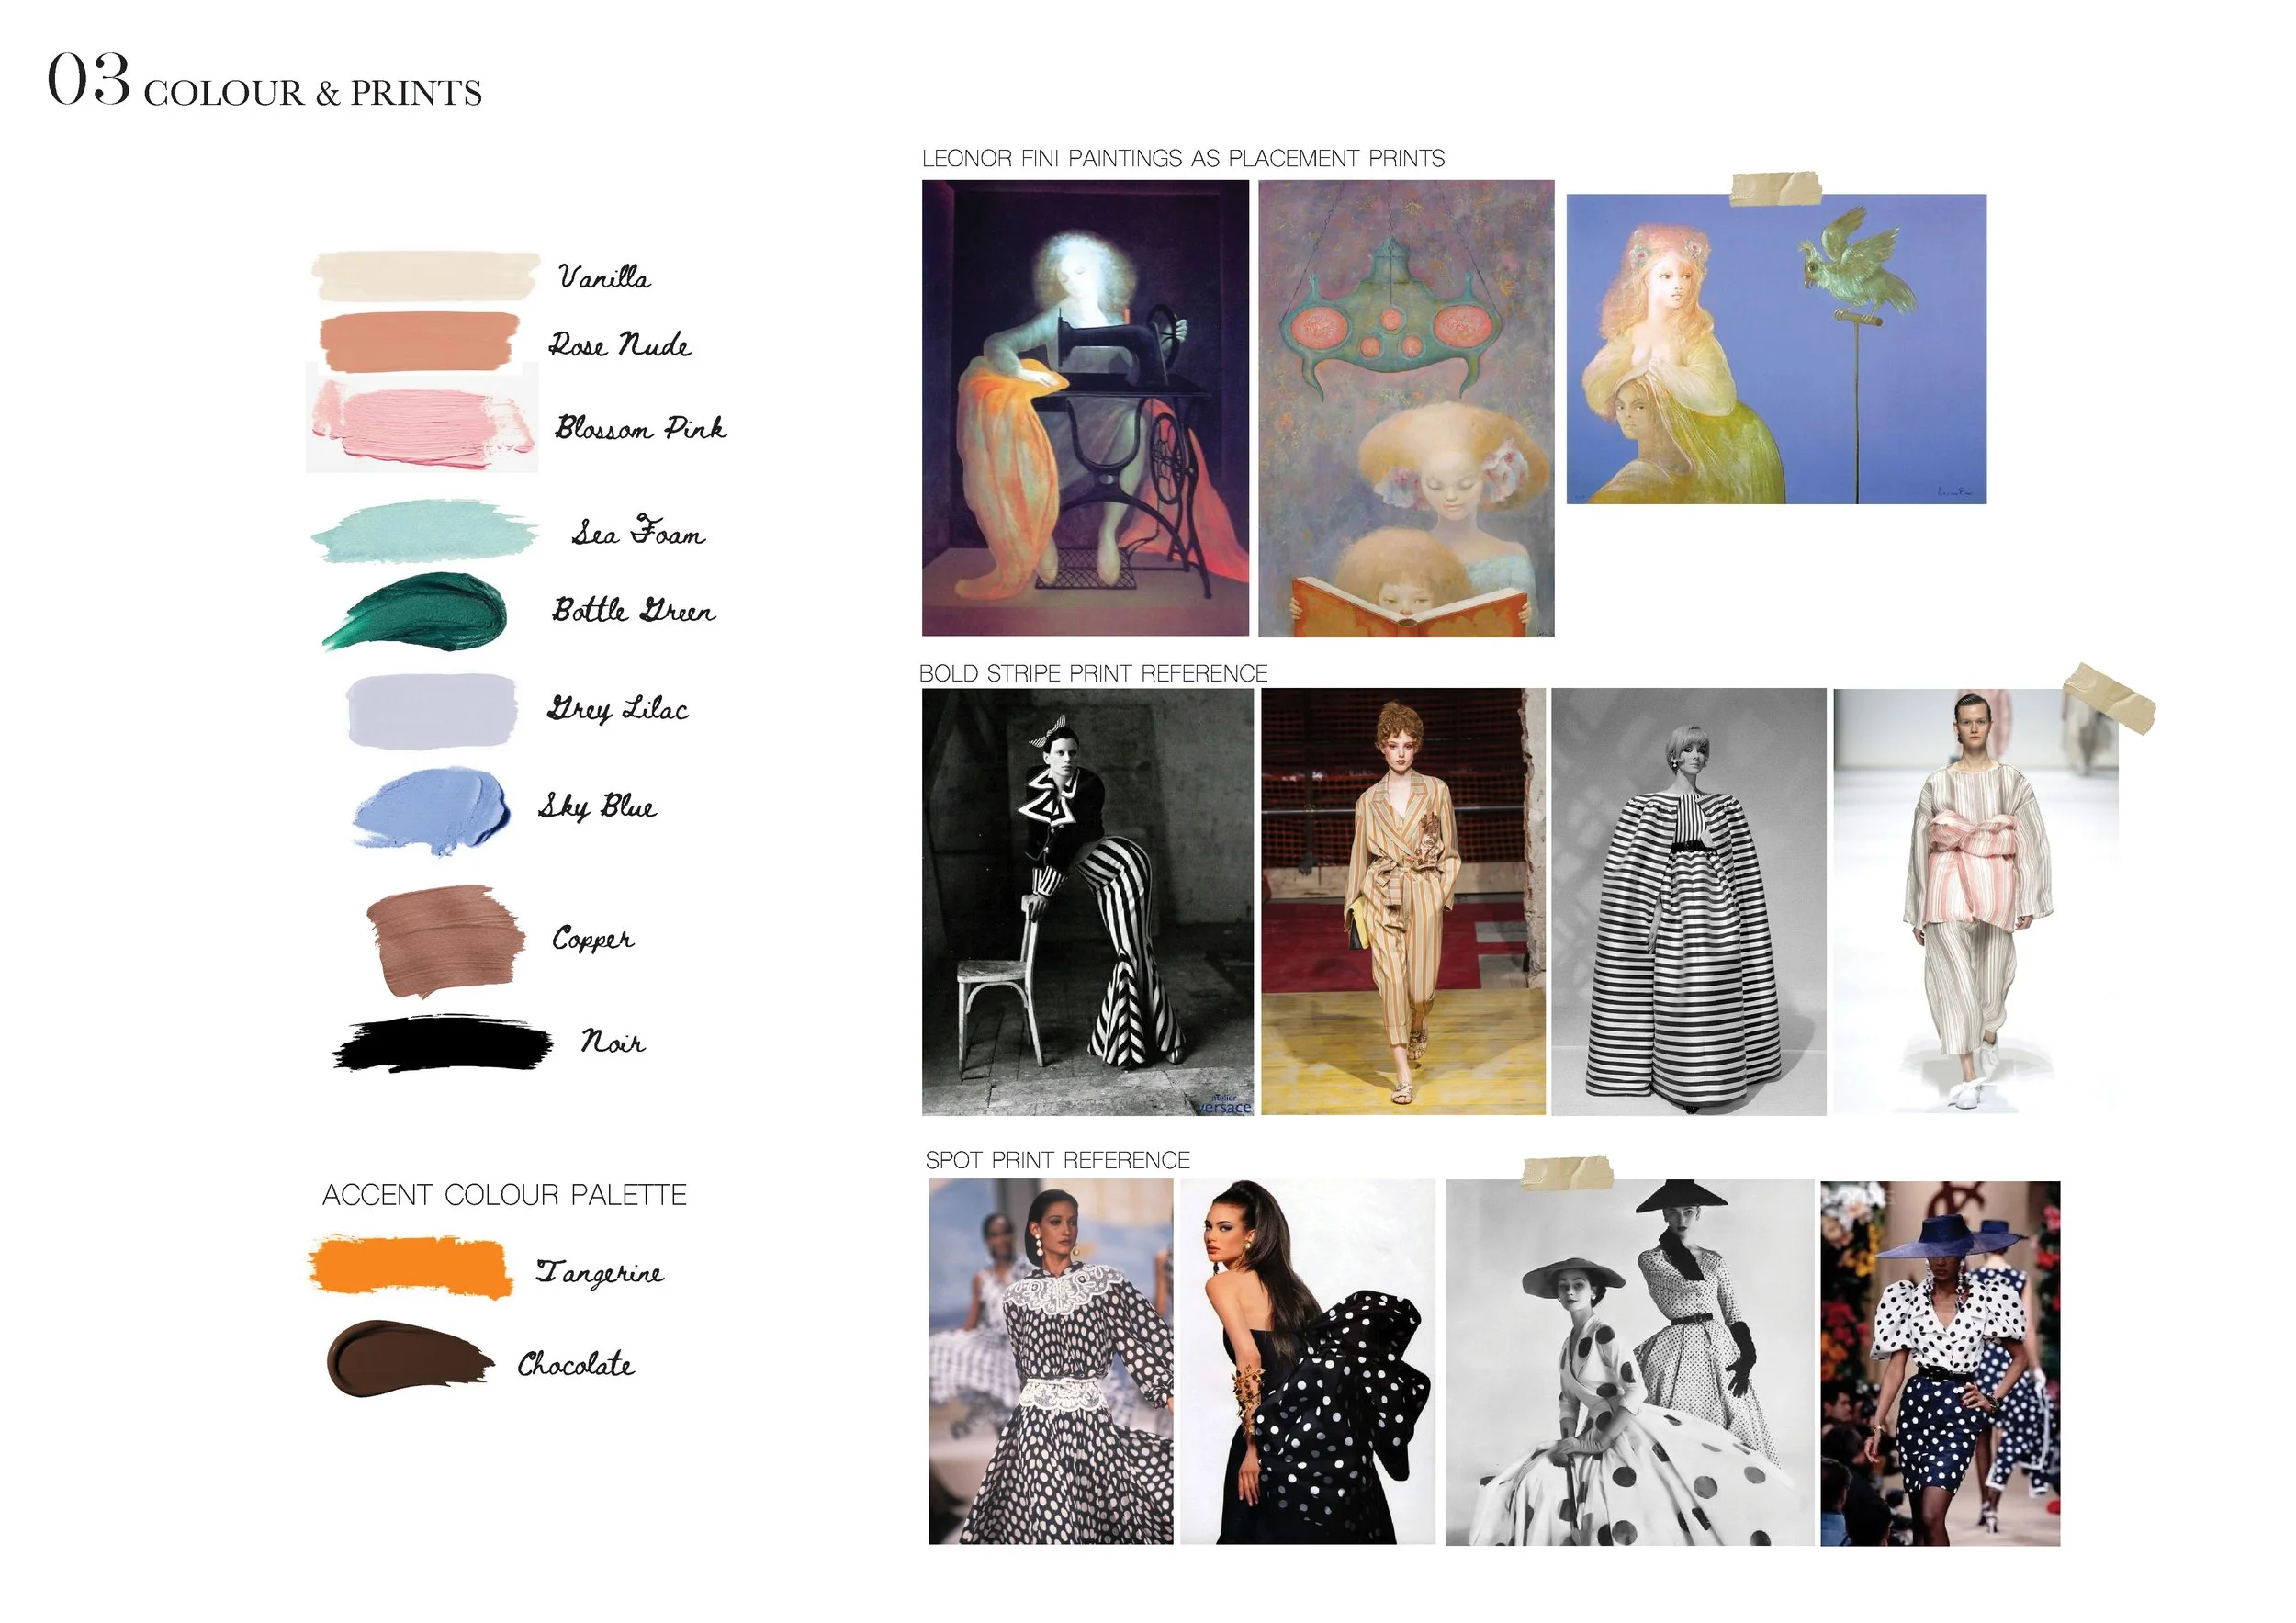This screenshot has height=1623, width=2296.
Task: Pick the Sky Blue paint smear swatch
Action: click(432, 809)
